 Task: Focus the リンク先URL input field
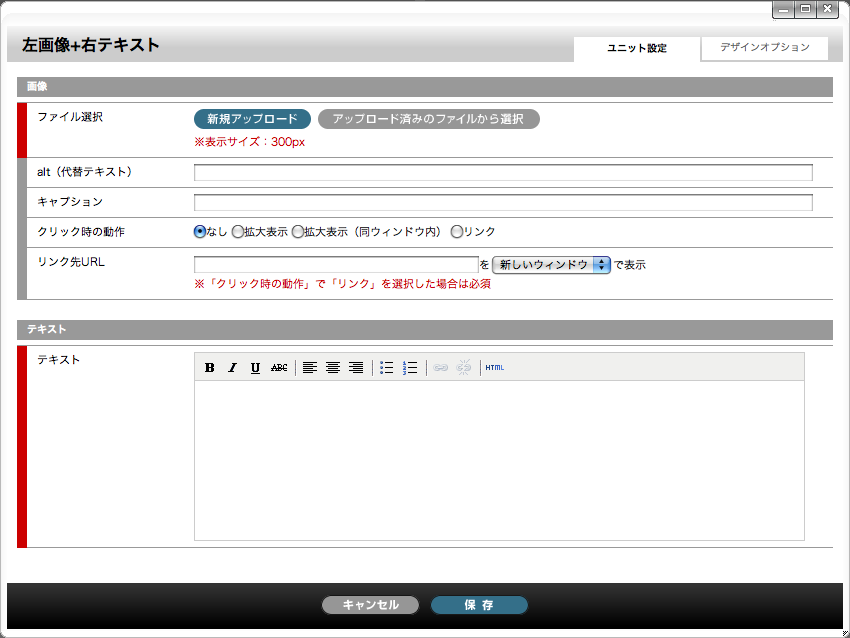point(336,265)
